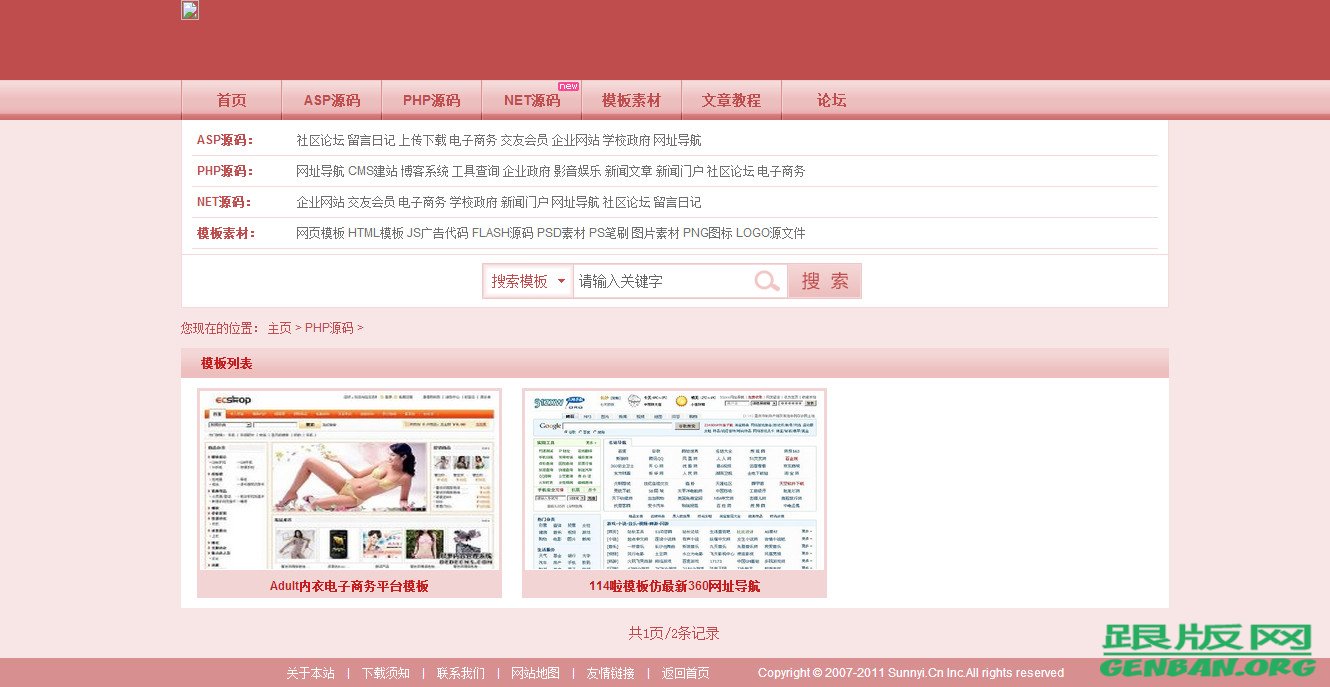Open the ASP源码 menu item
The image size is (1330, 687).
pyautogui.click(x=331, y=99)
